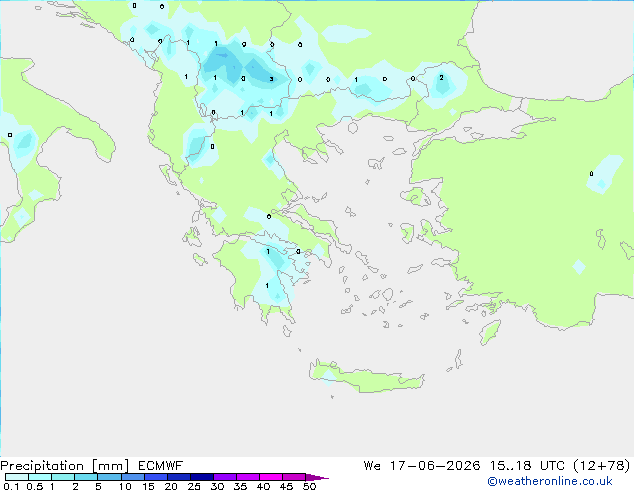Click the '[mm]' unit label

coord(111,466)
